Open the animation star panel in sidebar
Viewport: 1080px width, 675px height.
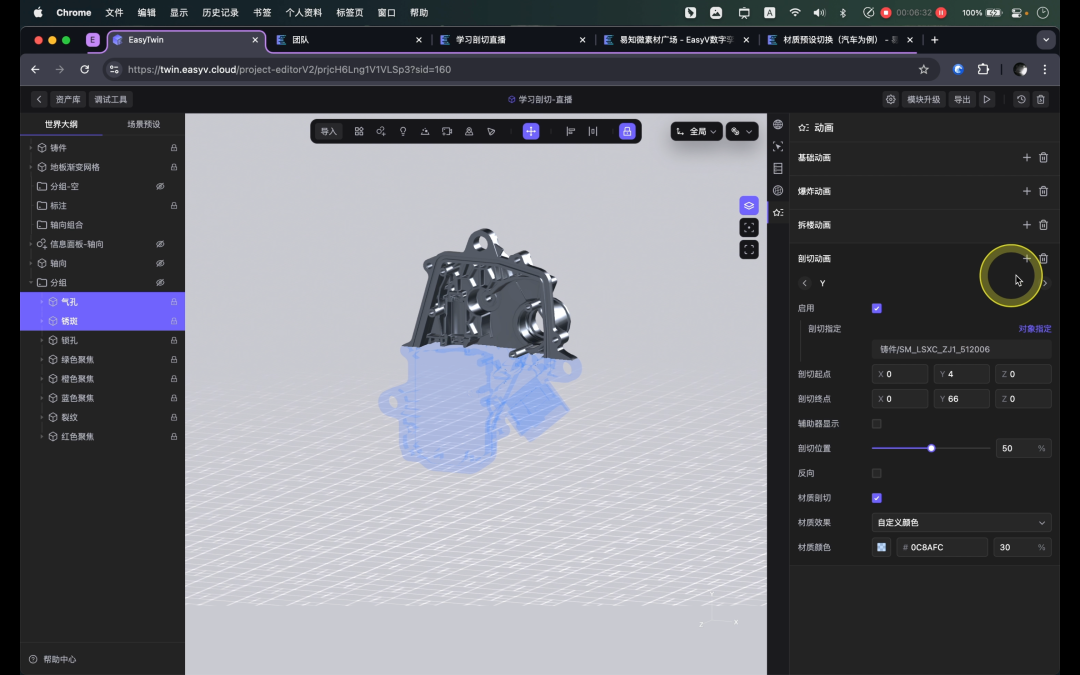[x=778, y=212]
